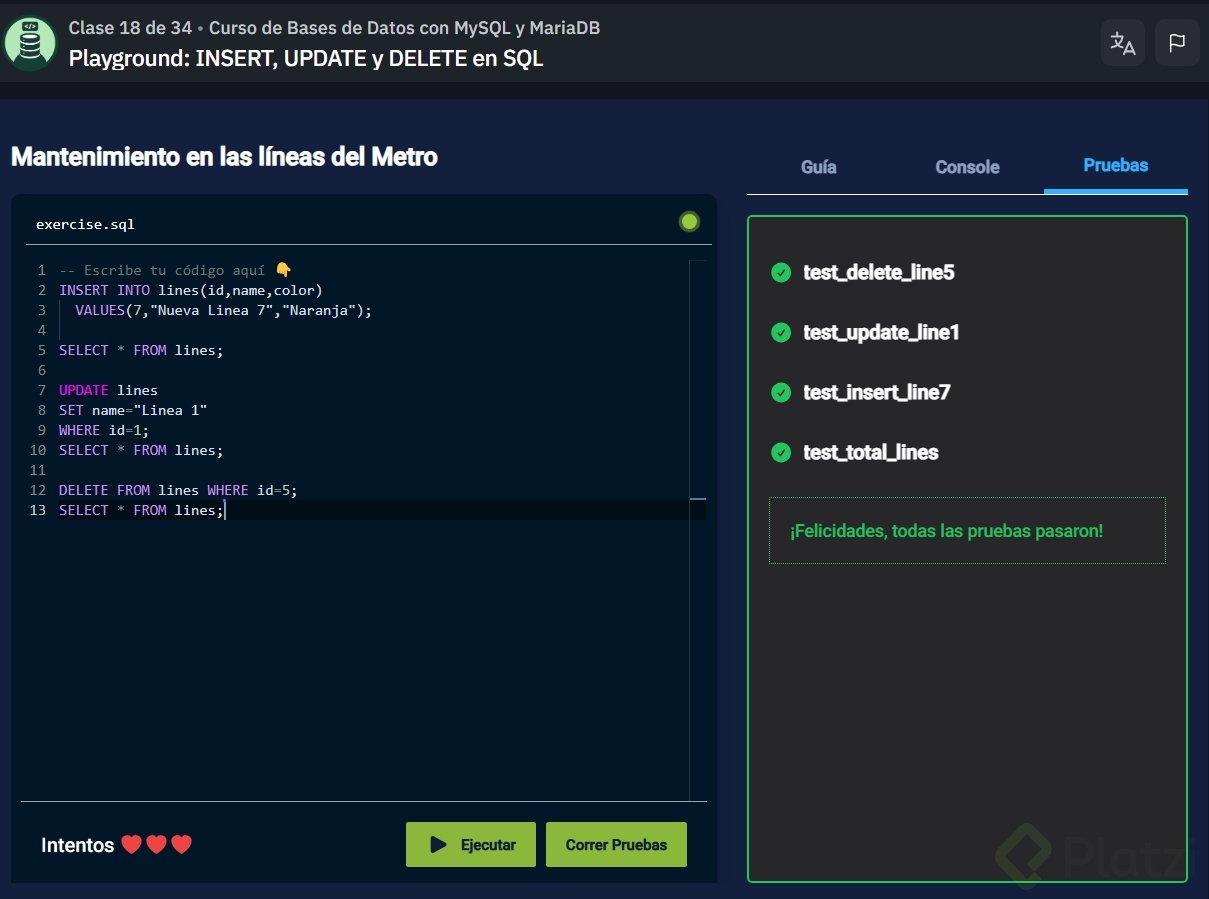Place cursor at end of line 13

225,510
